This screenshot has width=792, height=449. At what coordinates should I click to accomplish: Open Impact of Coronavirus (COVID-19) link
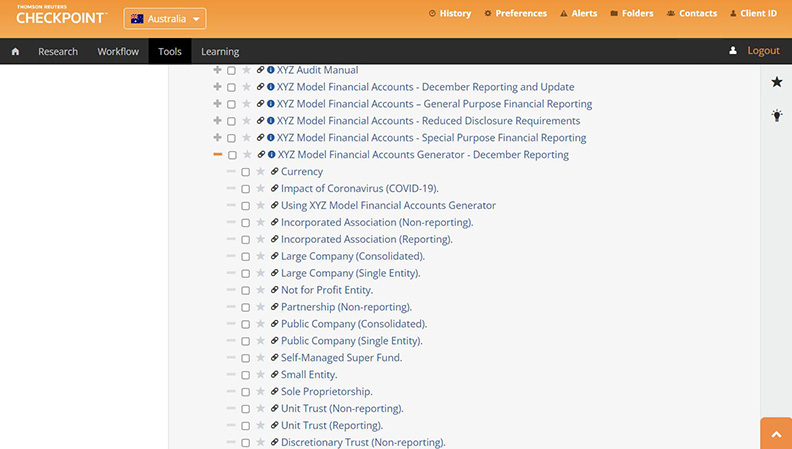click(x=359, y=188)
